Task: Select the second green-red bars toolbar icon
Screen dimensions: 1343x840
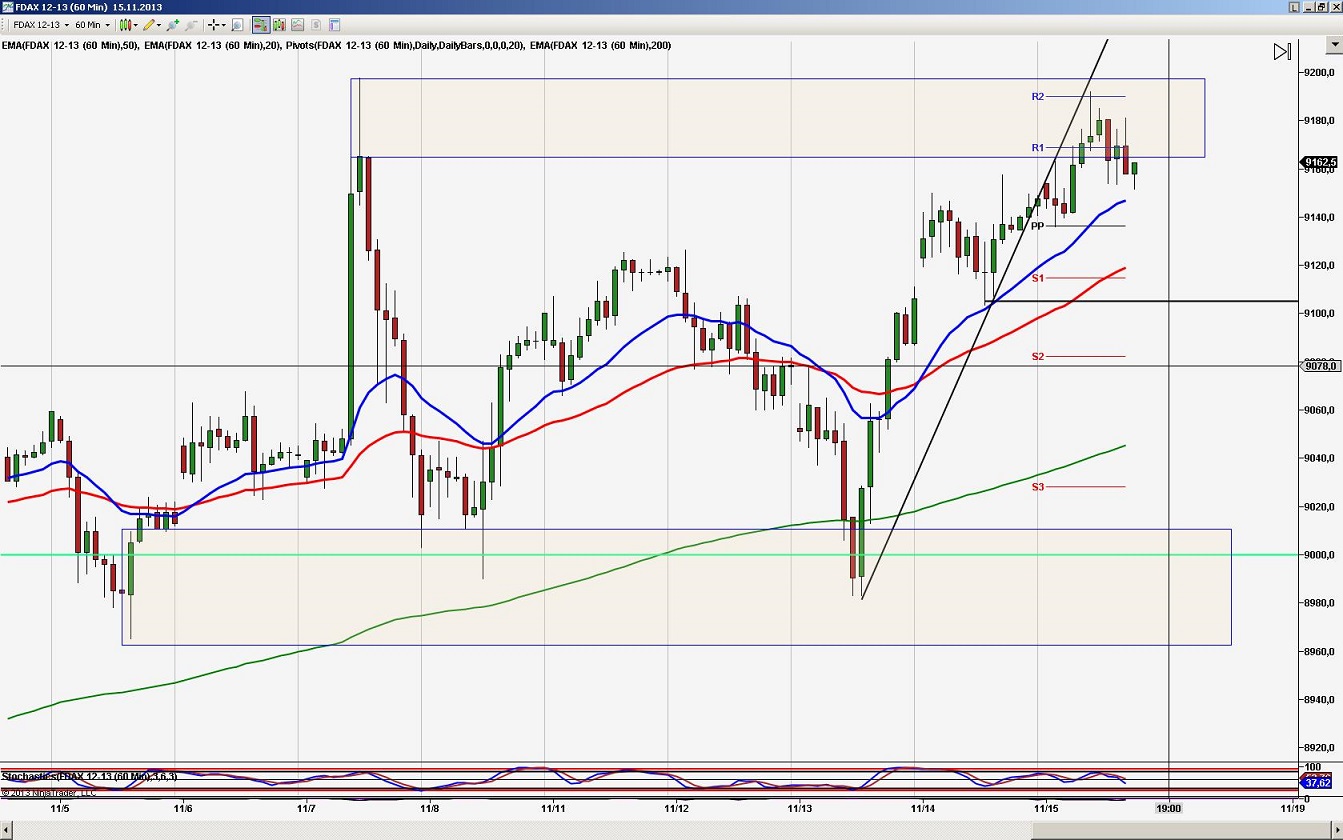Action: click(278, 25)
